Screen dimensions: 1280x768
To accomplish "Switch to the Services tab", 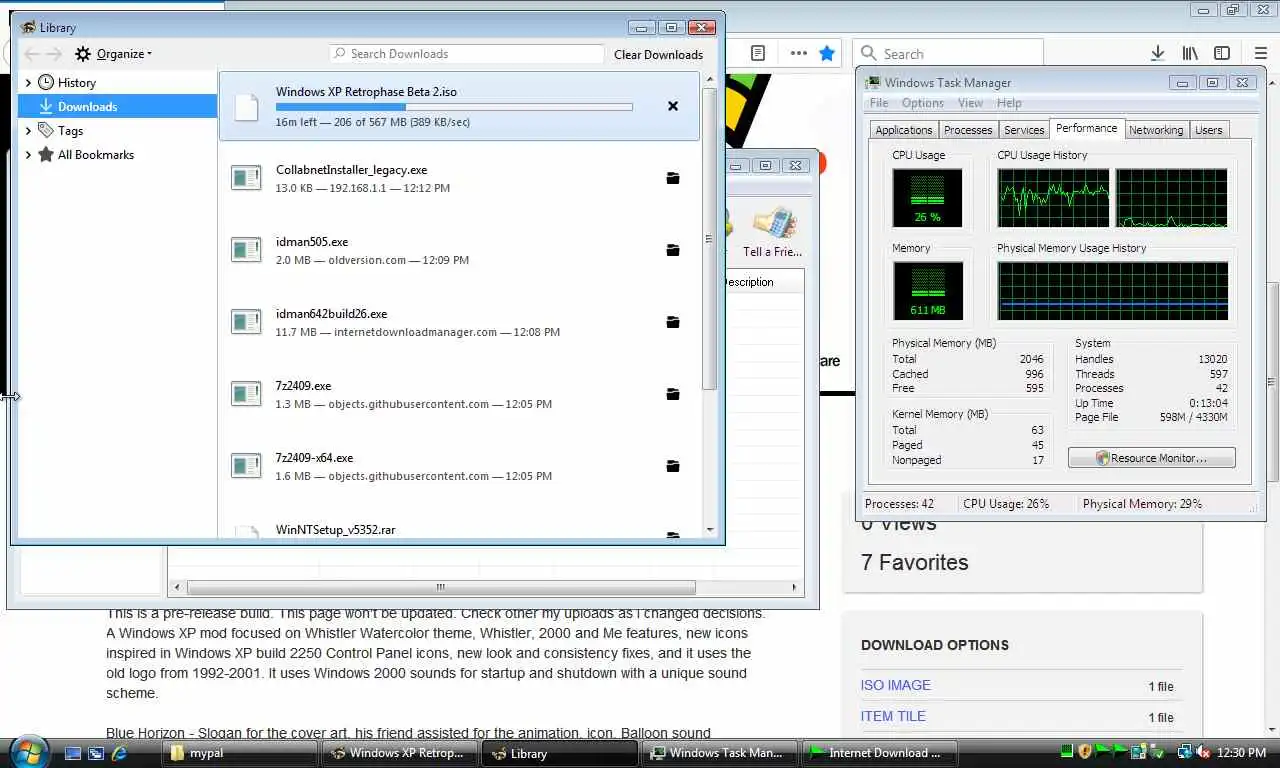I will pyautogui.click(x=1024, y=130).
